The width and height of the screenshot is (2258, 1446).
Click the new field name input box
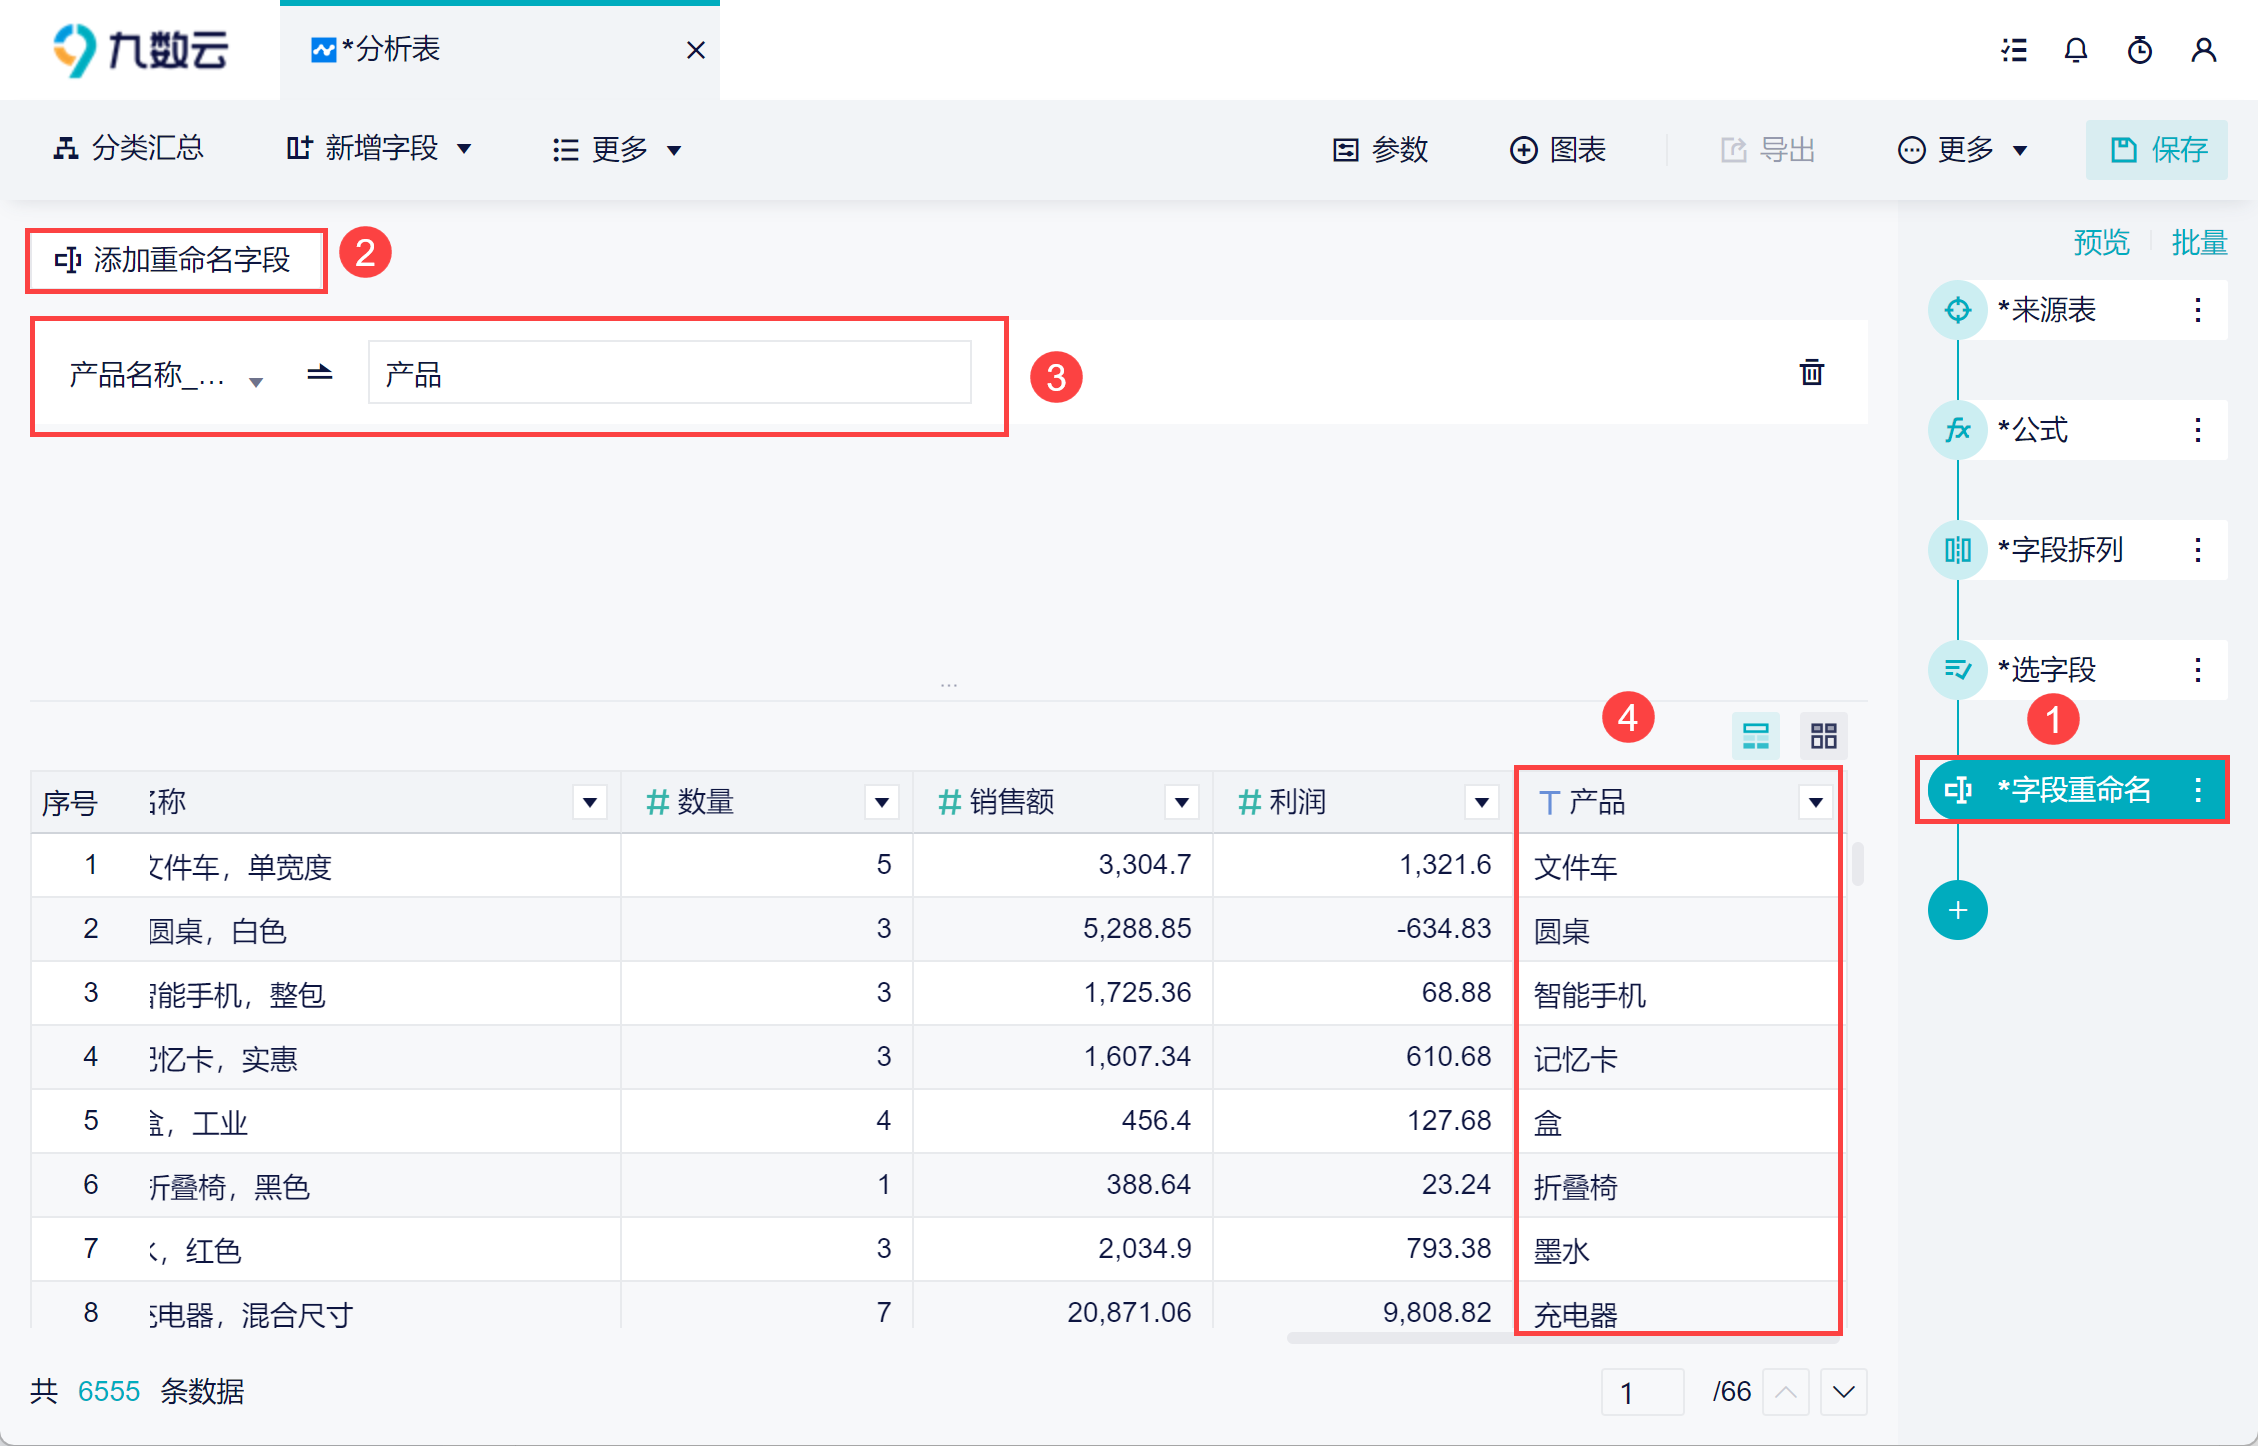tap(669, 374)
